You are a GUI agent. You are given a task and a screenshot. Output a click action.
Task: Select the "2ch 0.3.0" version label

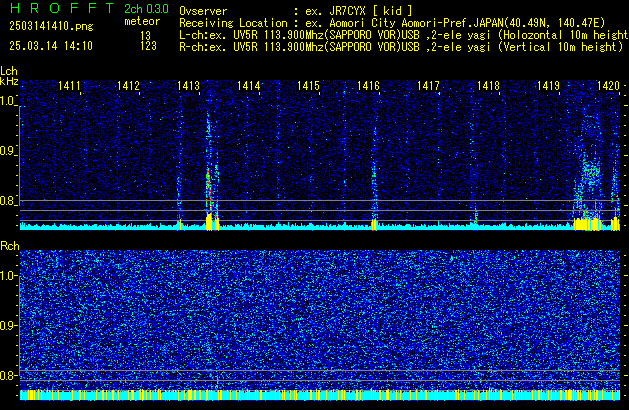(x=146, y=9)
